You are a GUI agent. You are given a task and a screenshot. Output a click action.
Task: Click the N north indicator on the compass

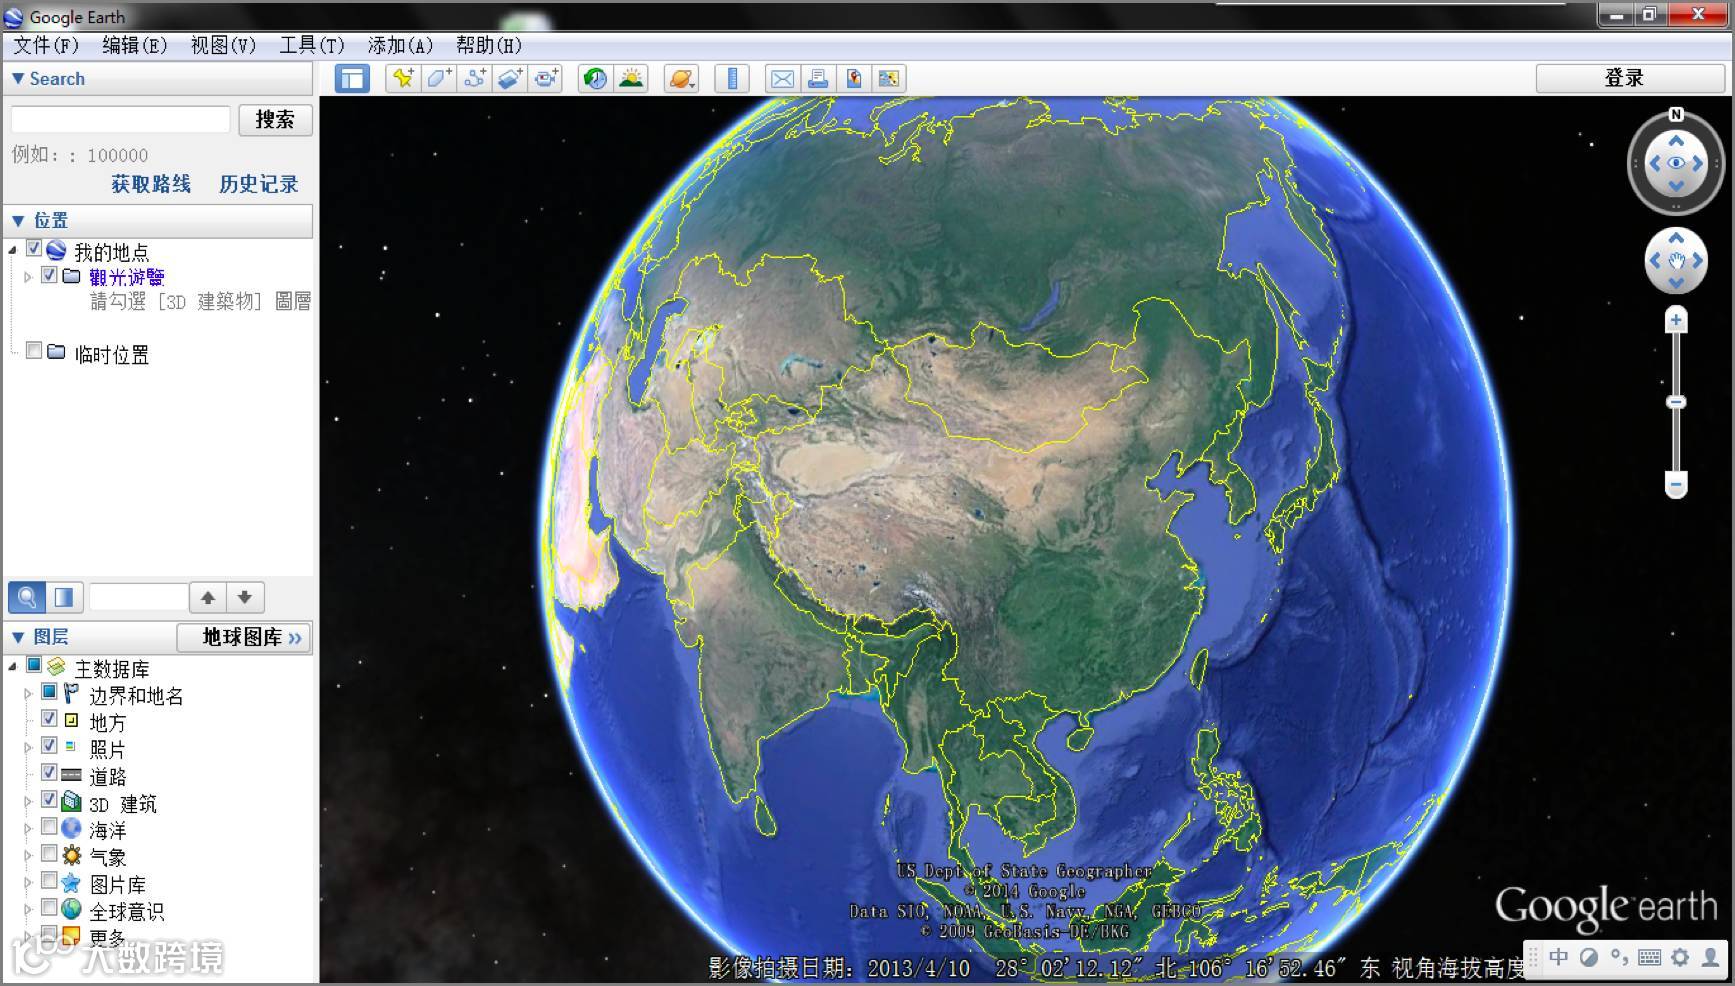[x=1677, y=114]
